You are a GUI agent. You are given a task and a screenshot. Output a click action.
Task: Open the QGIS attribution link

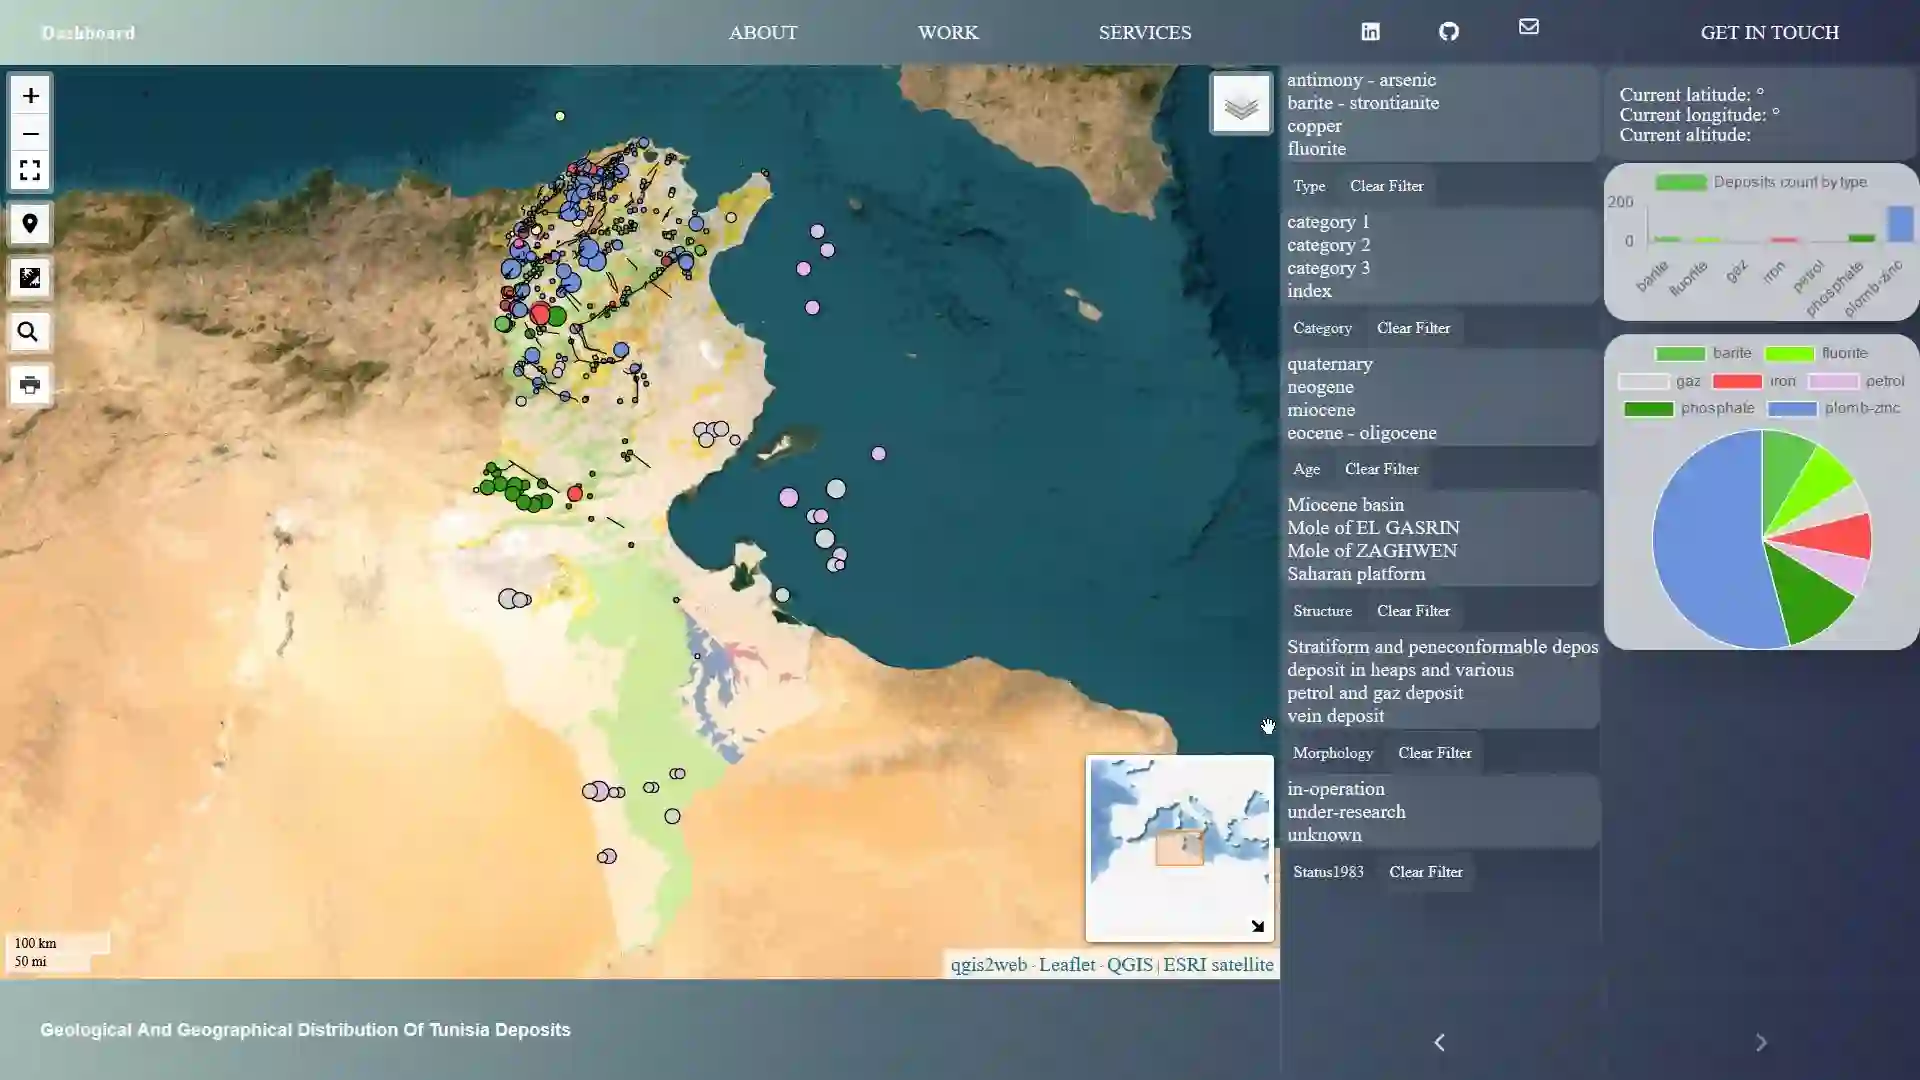[1130, 965]
